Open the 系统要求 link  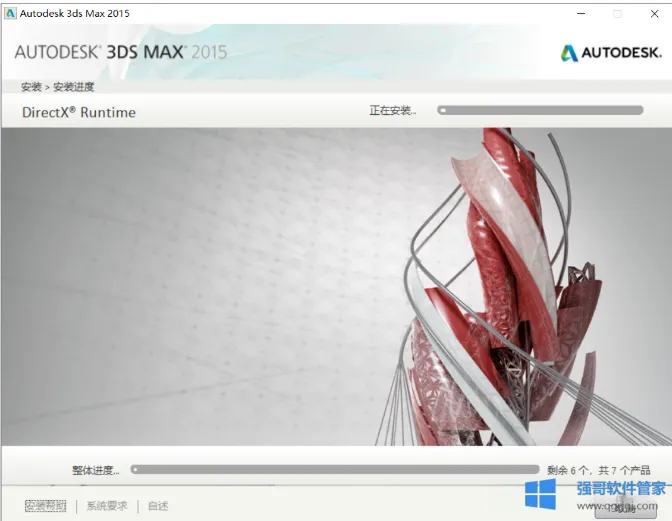[107, 506]
